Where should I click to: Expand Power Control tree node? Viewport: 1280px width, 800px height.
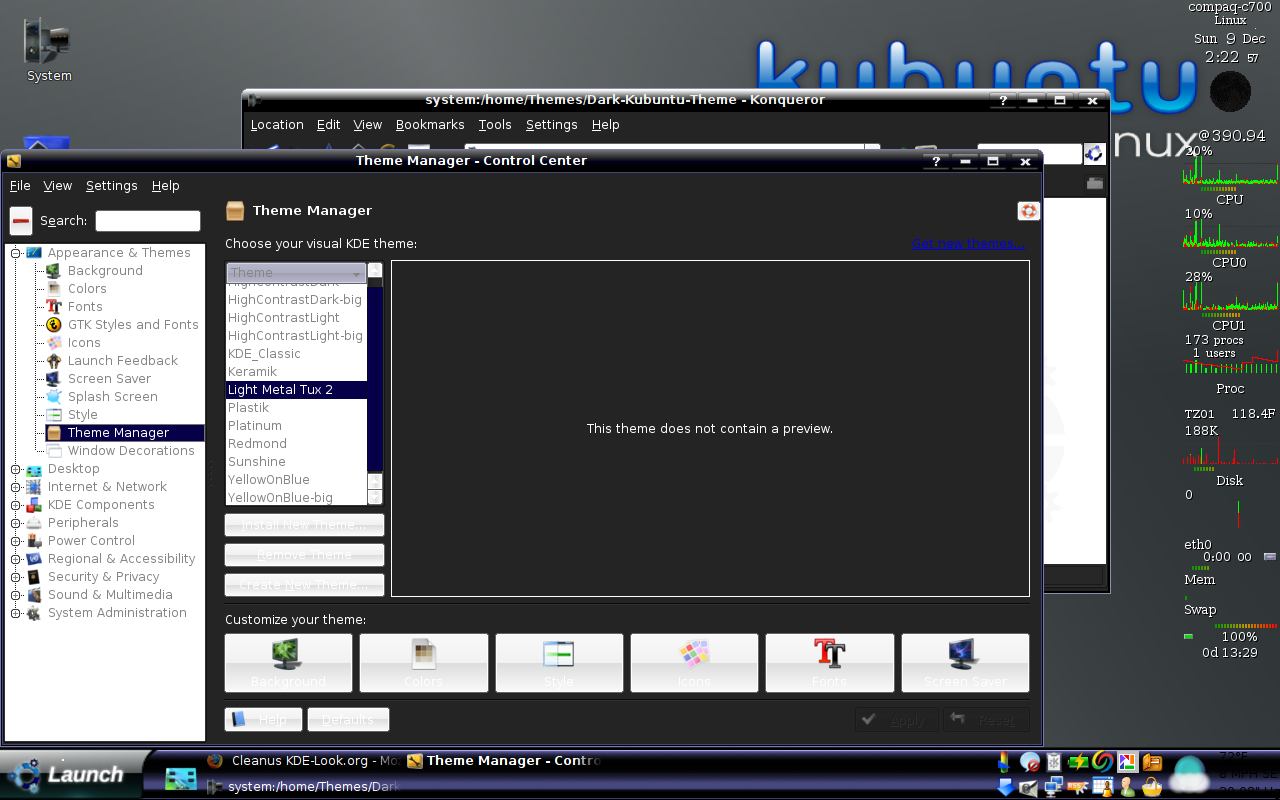(x=16, y=541)
